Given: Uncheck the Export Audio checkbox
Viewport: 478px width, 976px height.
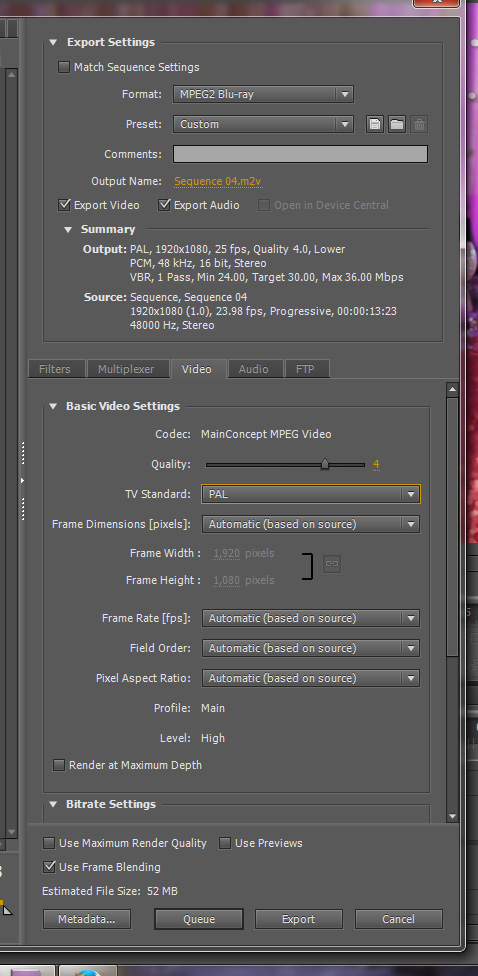Looking at the screenshot, I should click(164, 205).
